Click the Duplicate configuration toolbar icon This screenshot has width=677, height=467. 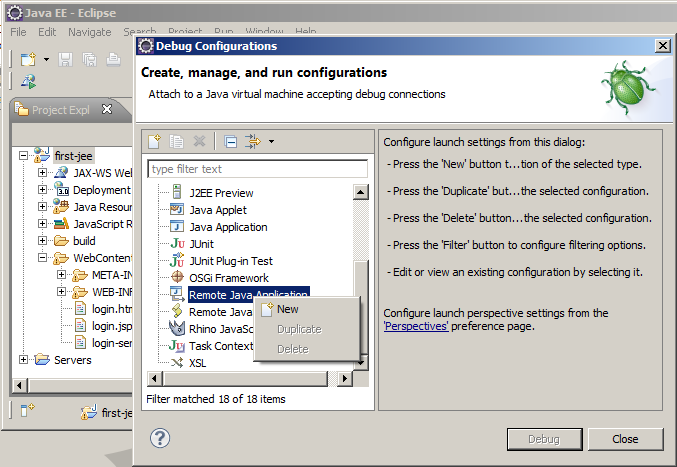click(x=177, y=141)
